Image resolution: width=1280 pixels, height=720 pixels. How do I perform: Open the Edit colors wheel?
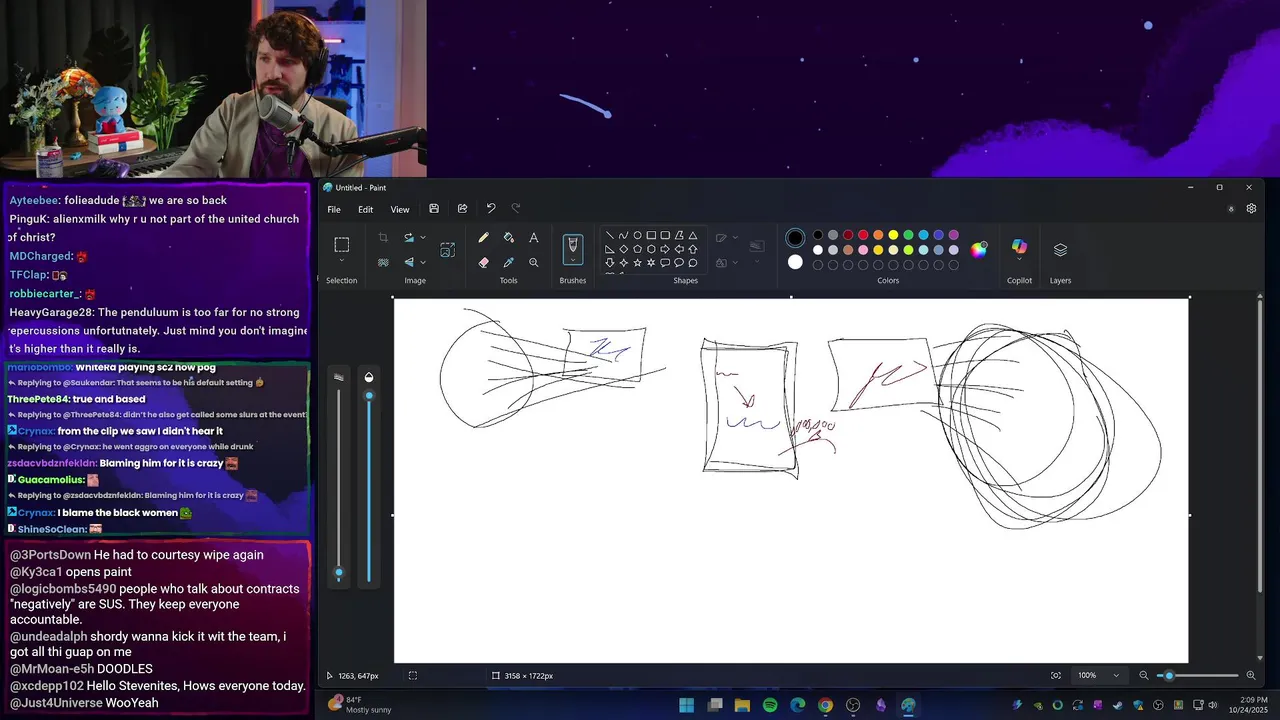(x=979, y=249)
